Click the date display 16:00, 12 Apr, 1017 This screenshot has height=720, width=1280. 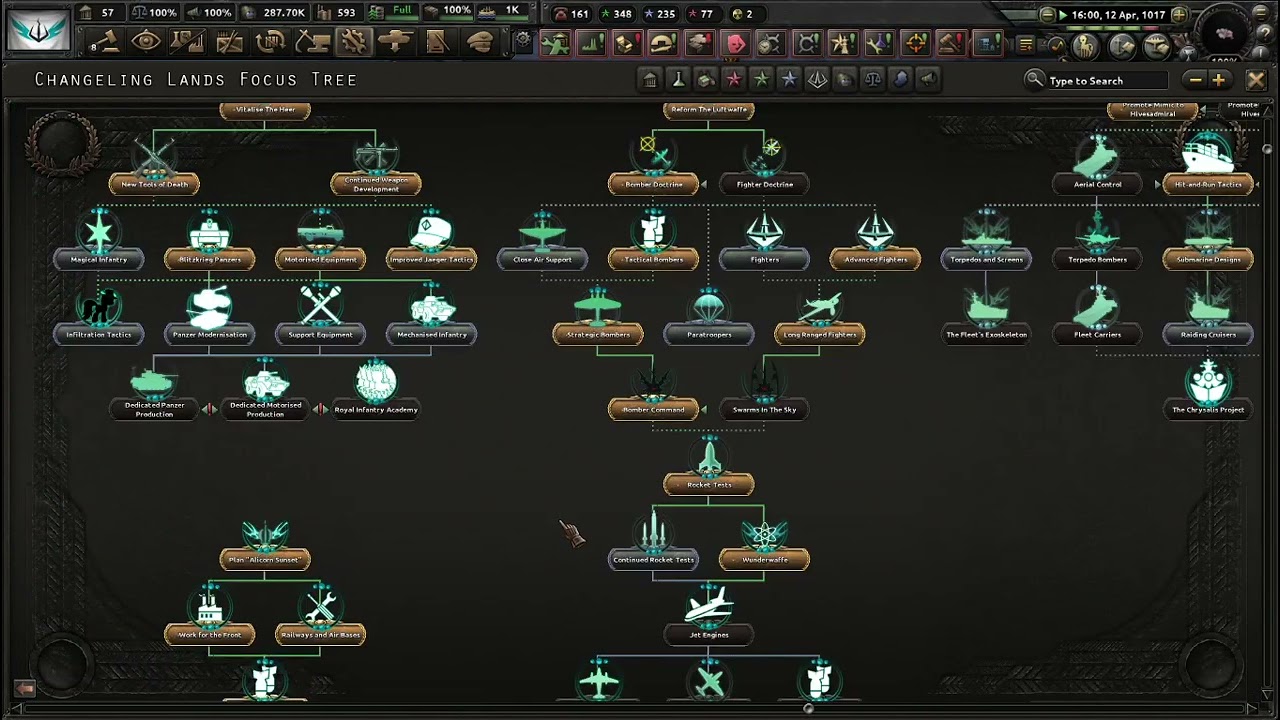click(x=1118, y=15)
